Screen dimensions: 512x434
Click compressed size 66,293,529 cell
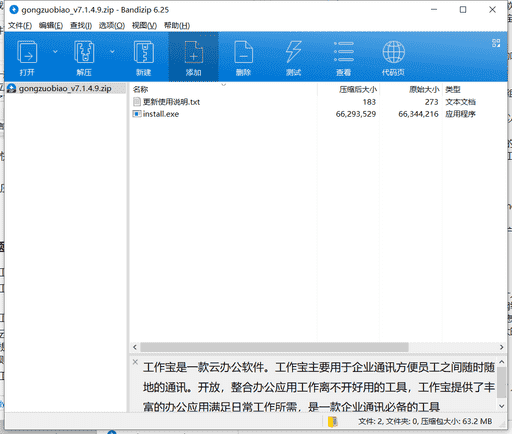tap(356, 114)
